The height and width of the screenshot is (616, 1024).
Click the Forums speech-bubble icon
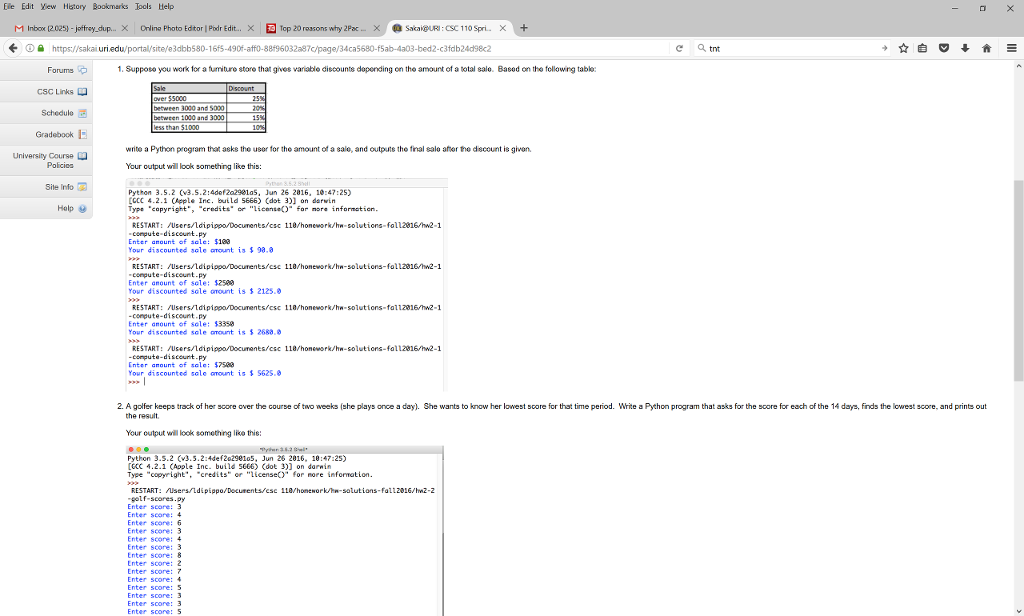point(83,70)
